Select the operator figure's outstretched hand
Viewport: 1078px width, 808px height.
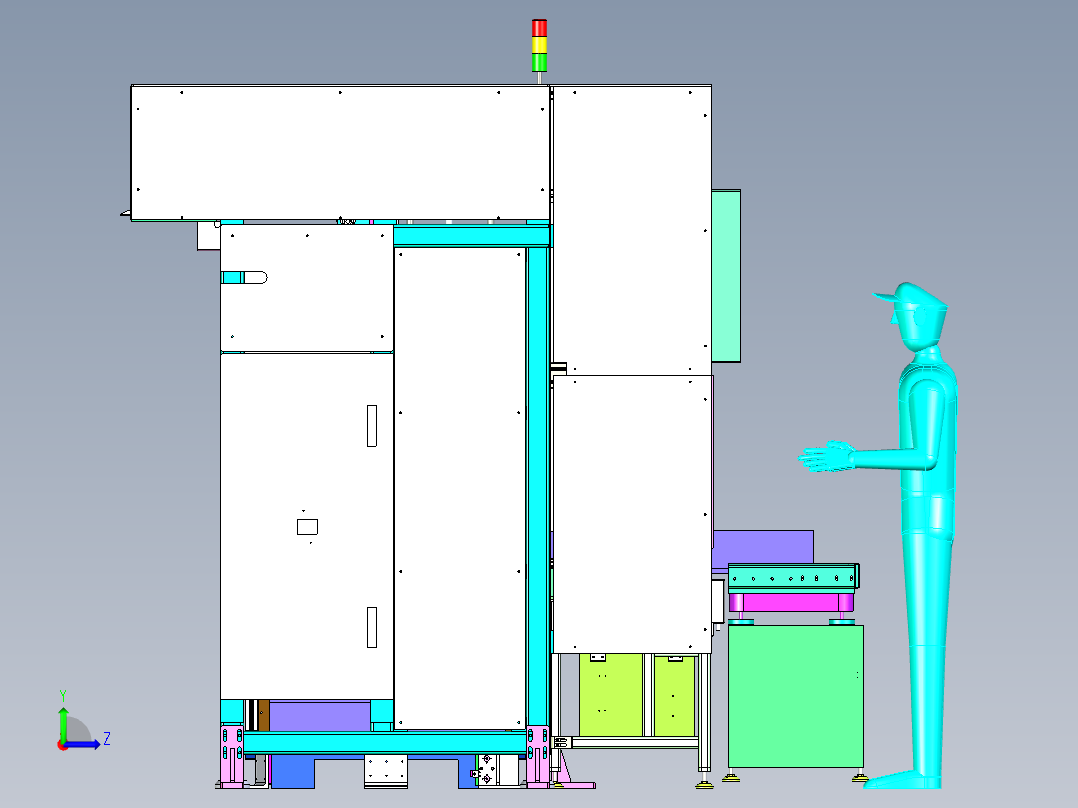tap(826, 457)
